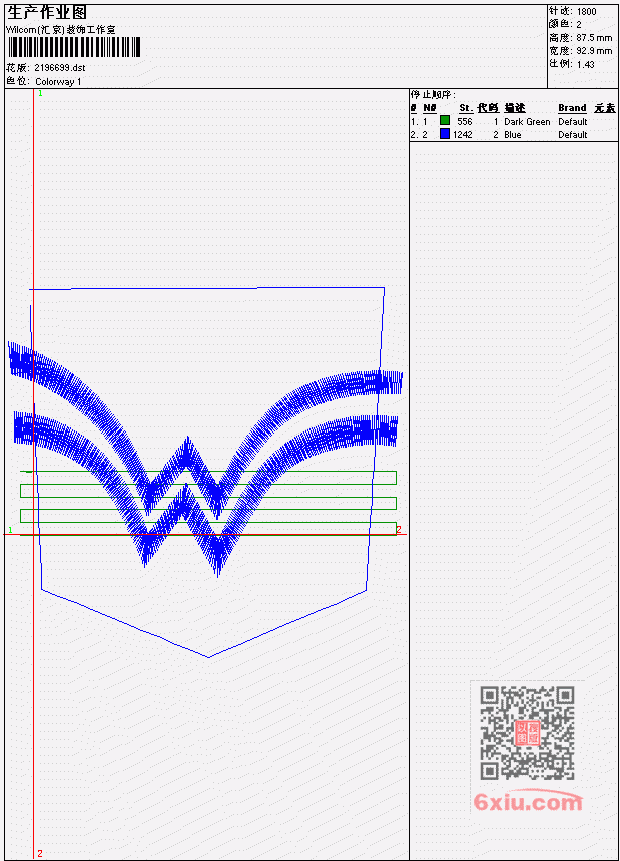The height and width of the screenshot is (861, 620).
Task: Click the 生产作业图 title
Action: (47, 13)
